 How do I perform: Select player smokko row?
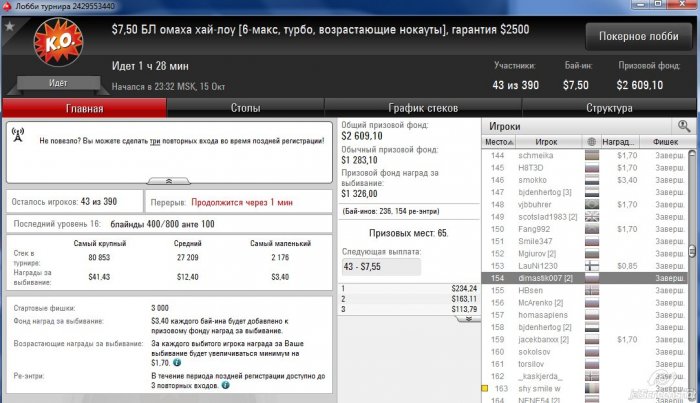tap(584, 180)
